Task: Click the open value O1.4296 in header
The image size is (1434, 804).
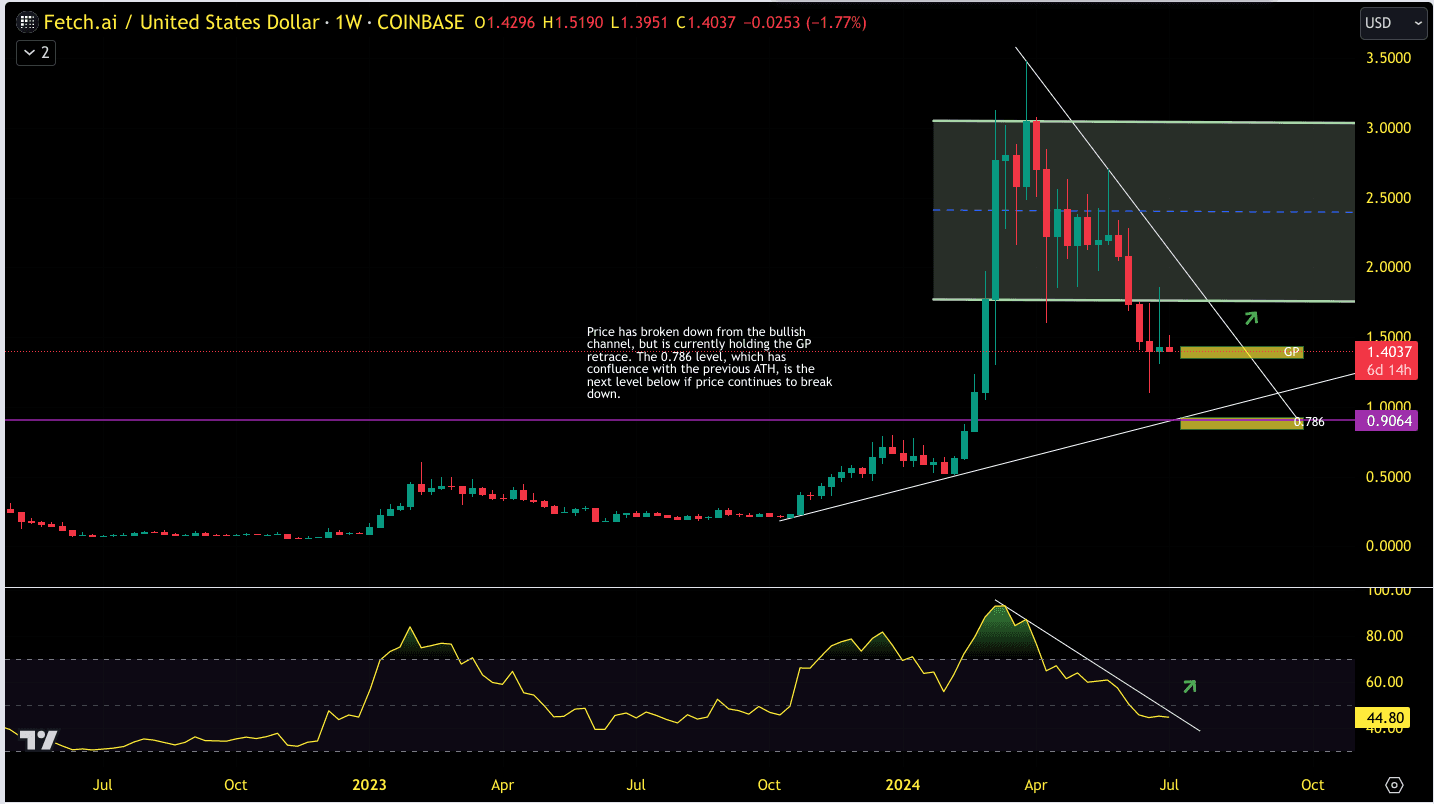Action: click(x=505, y=22)
